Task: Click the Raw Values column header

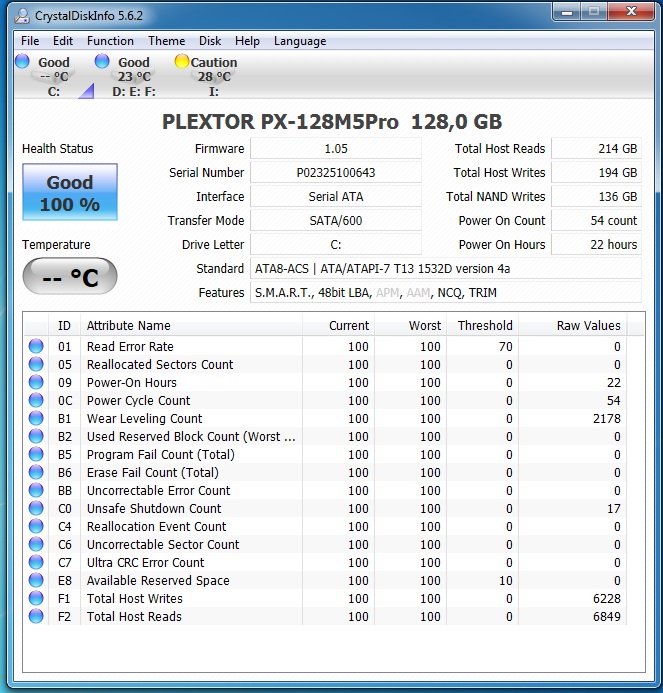Action: click(x=588, y=325)
